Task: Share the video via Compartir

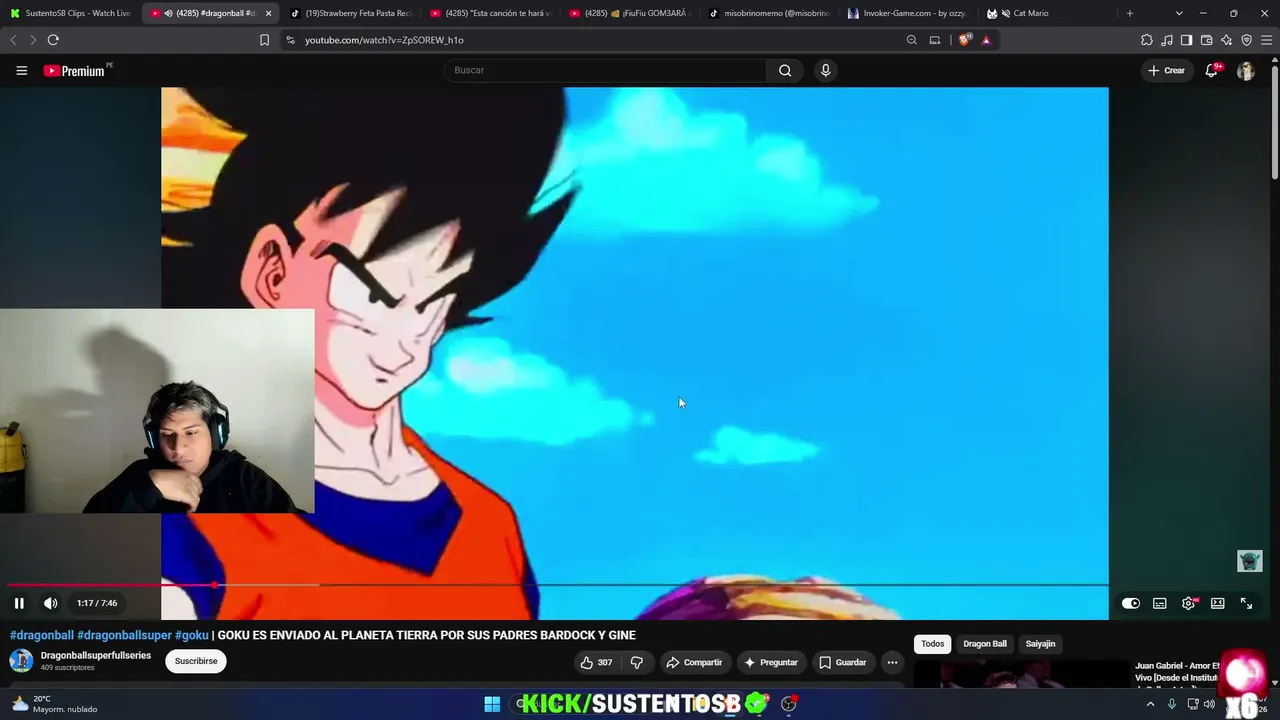Action: [694, 662]
